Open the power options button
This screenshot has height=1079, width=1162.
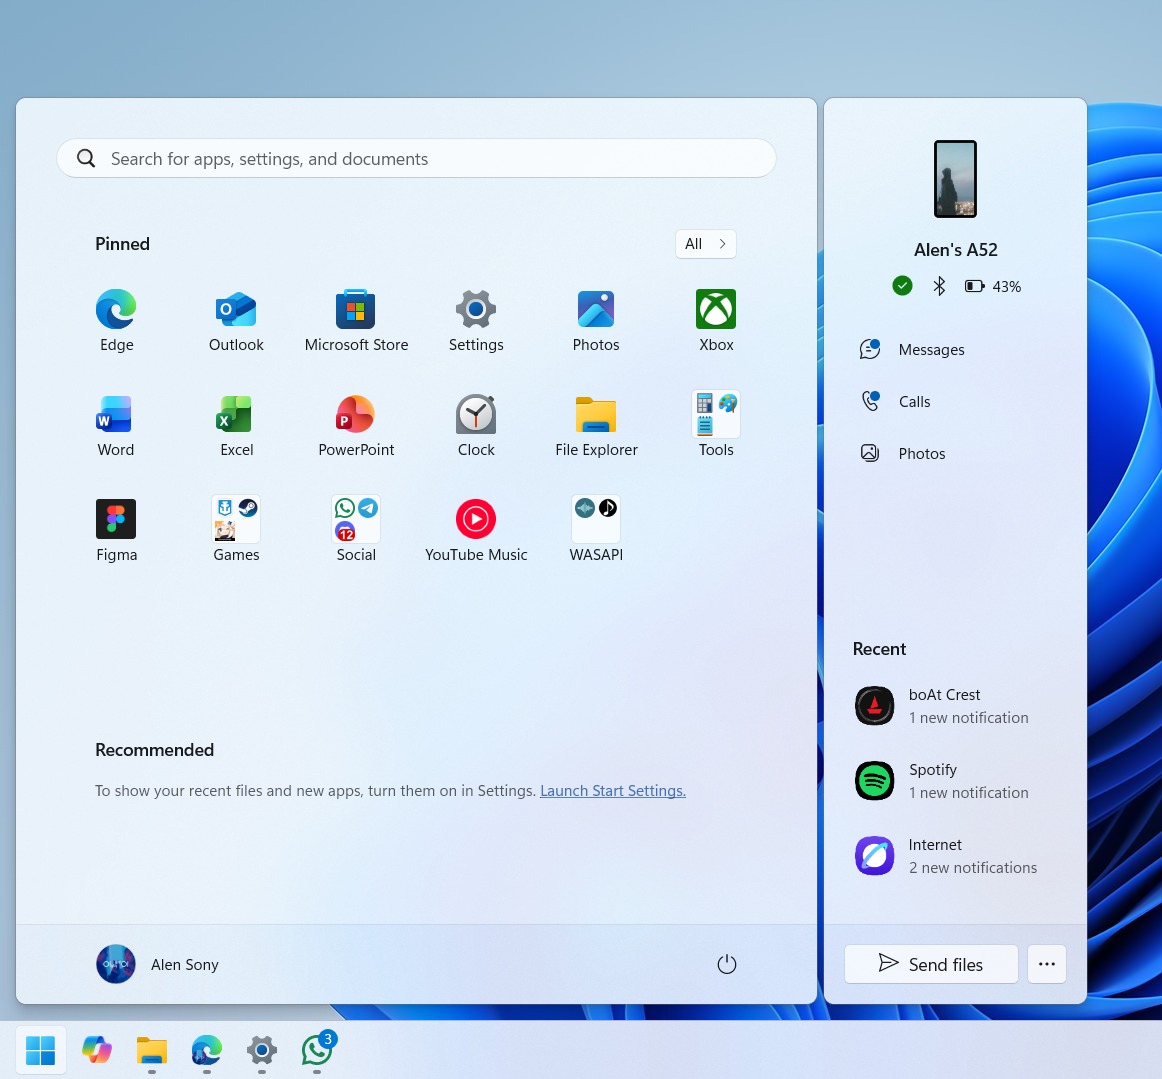[x=726, y=964]
